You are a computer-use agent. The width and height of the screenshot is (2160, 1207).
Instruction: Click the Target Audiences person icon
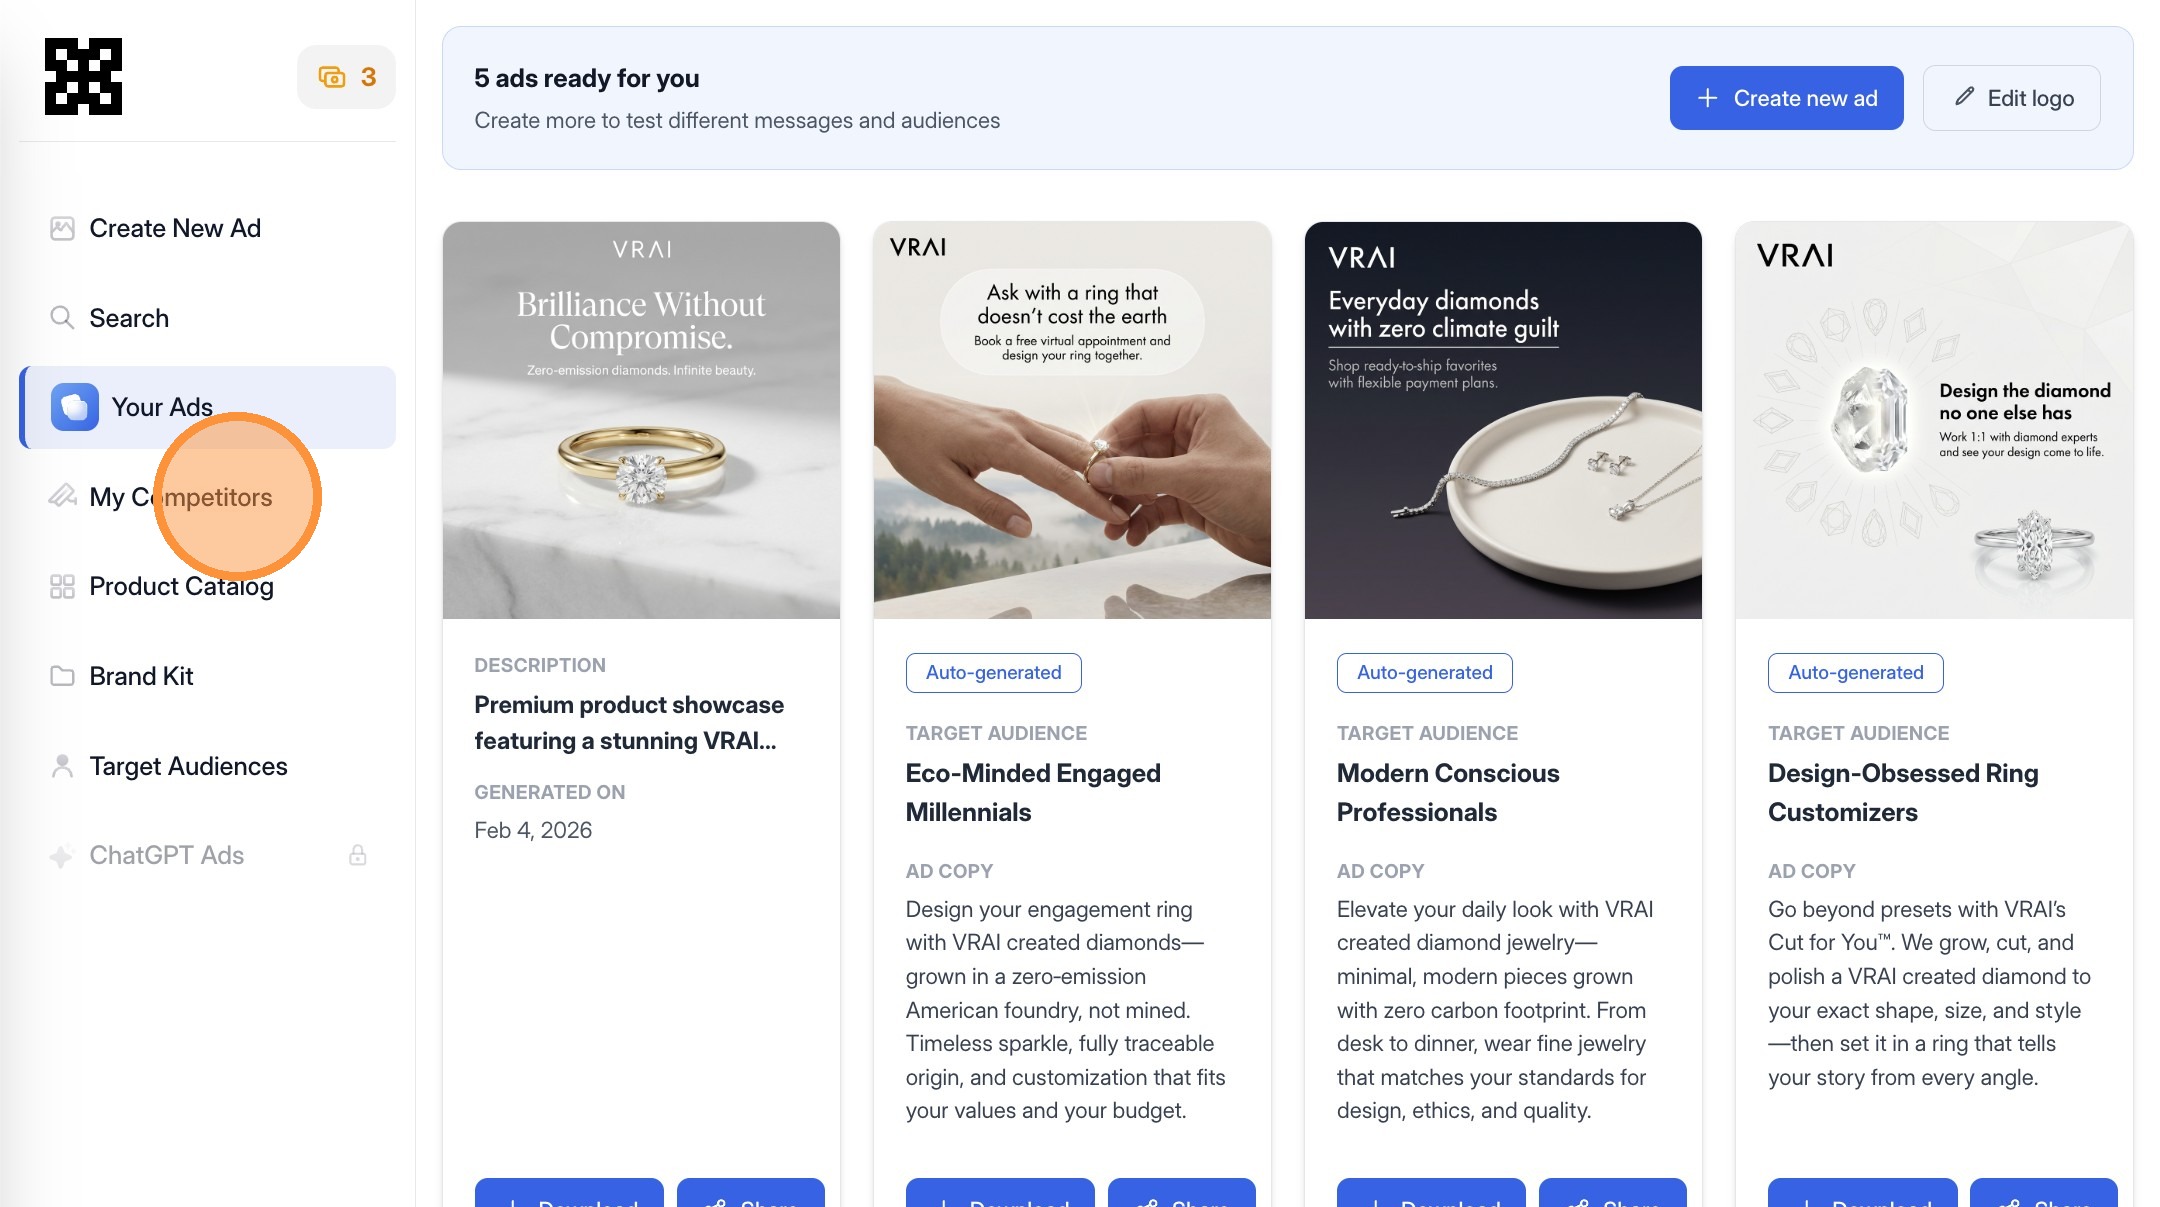pos(62,766)
